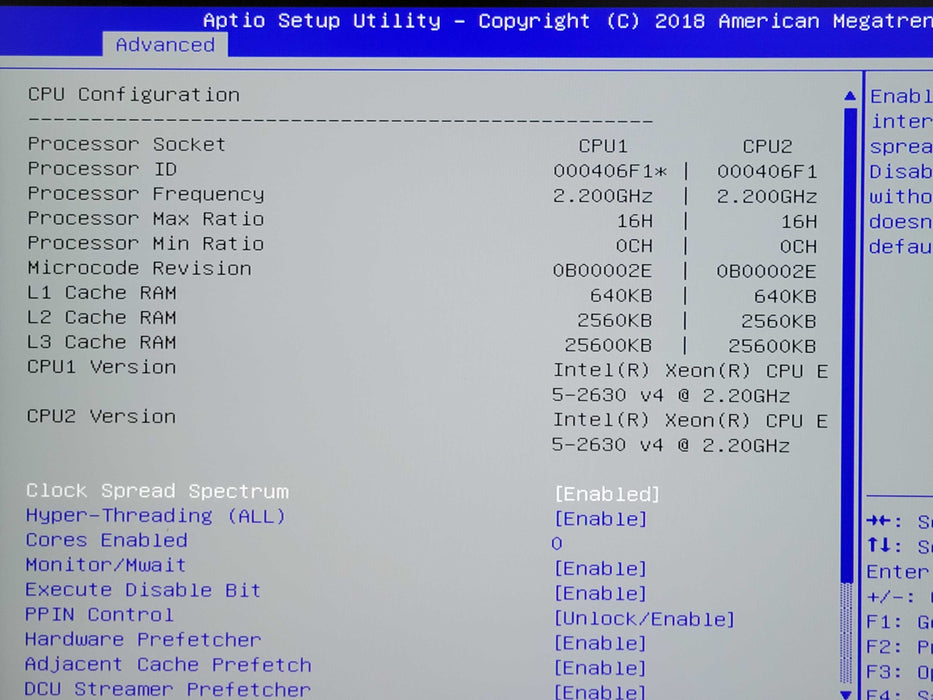The width and height of the screenshot is (933, 700).
Task: Select Cores Enabled setting
Action: coord(107,540)
